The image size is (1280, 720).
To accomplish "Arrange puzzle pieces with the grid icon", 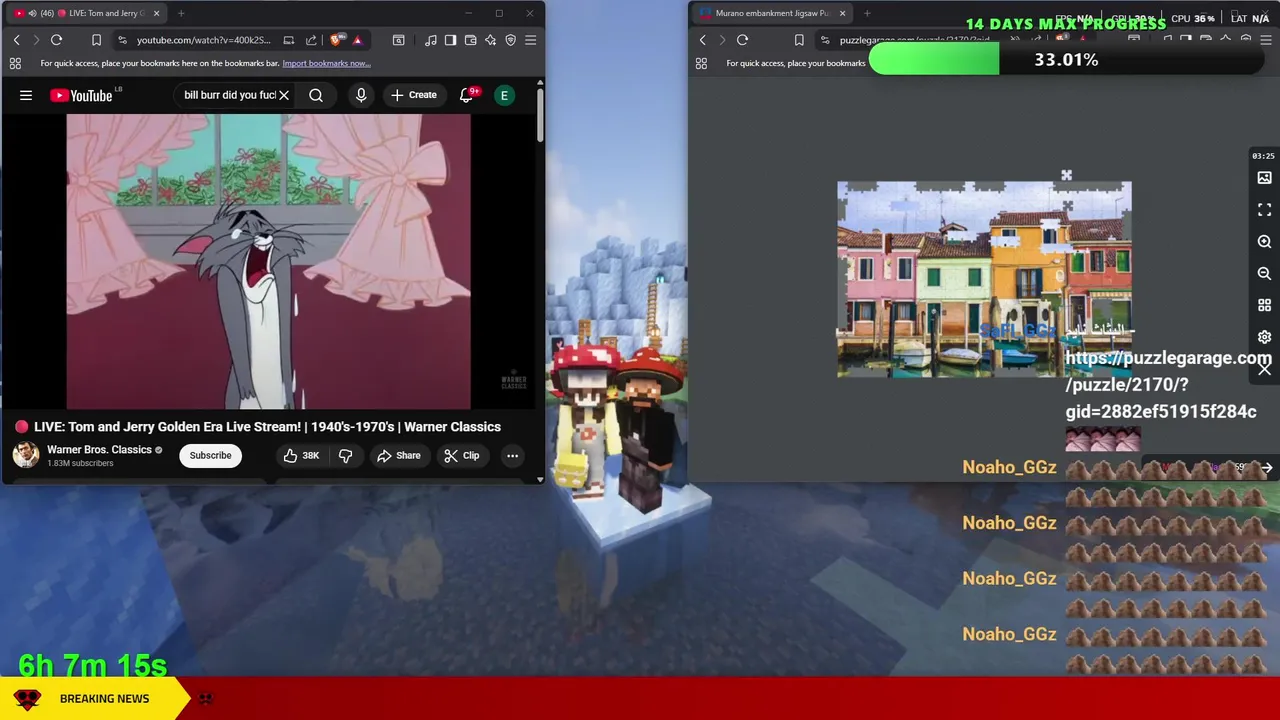I will 1264,305.
